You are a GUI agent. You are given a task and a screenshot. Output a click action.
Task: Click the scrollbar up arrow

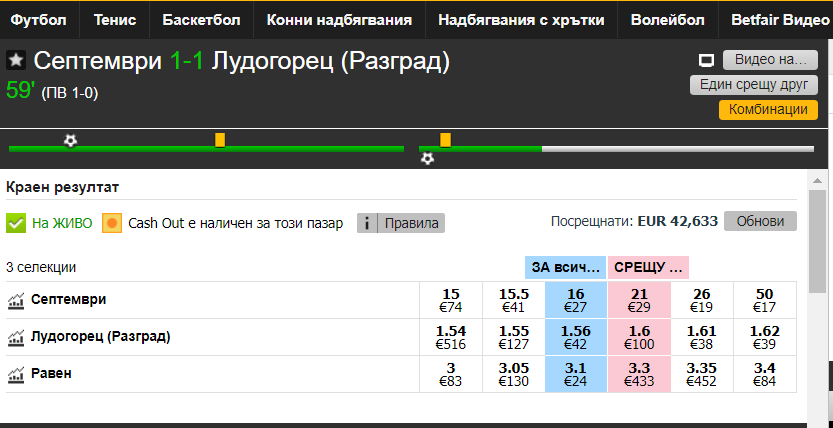[817, 181]
